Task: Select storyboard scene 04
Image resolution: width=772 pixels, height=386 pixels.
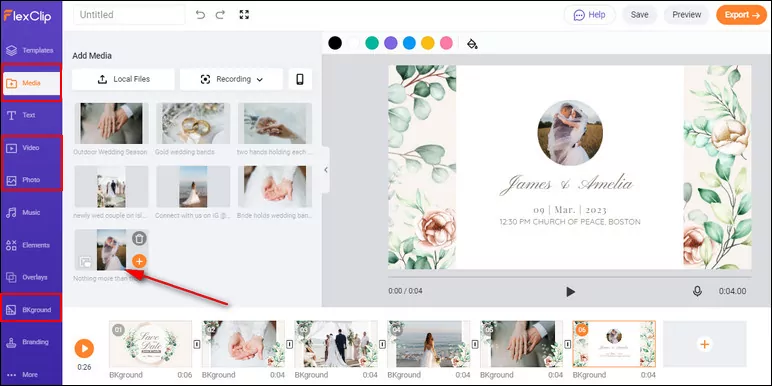Action: pos(428,344)
